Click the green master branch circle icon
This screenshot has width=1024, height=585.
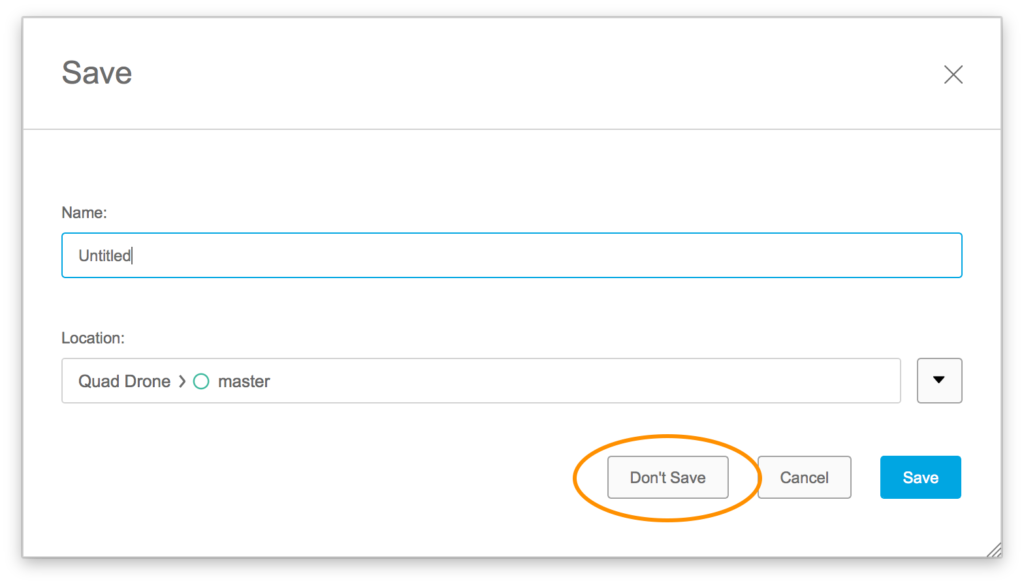pos(201,381)
